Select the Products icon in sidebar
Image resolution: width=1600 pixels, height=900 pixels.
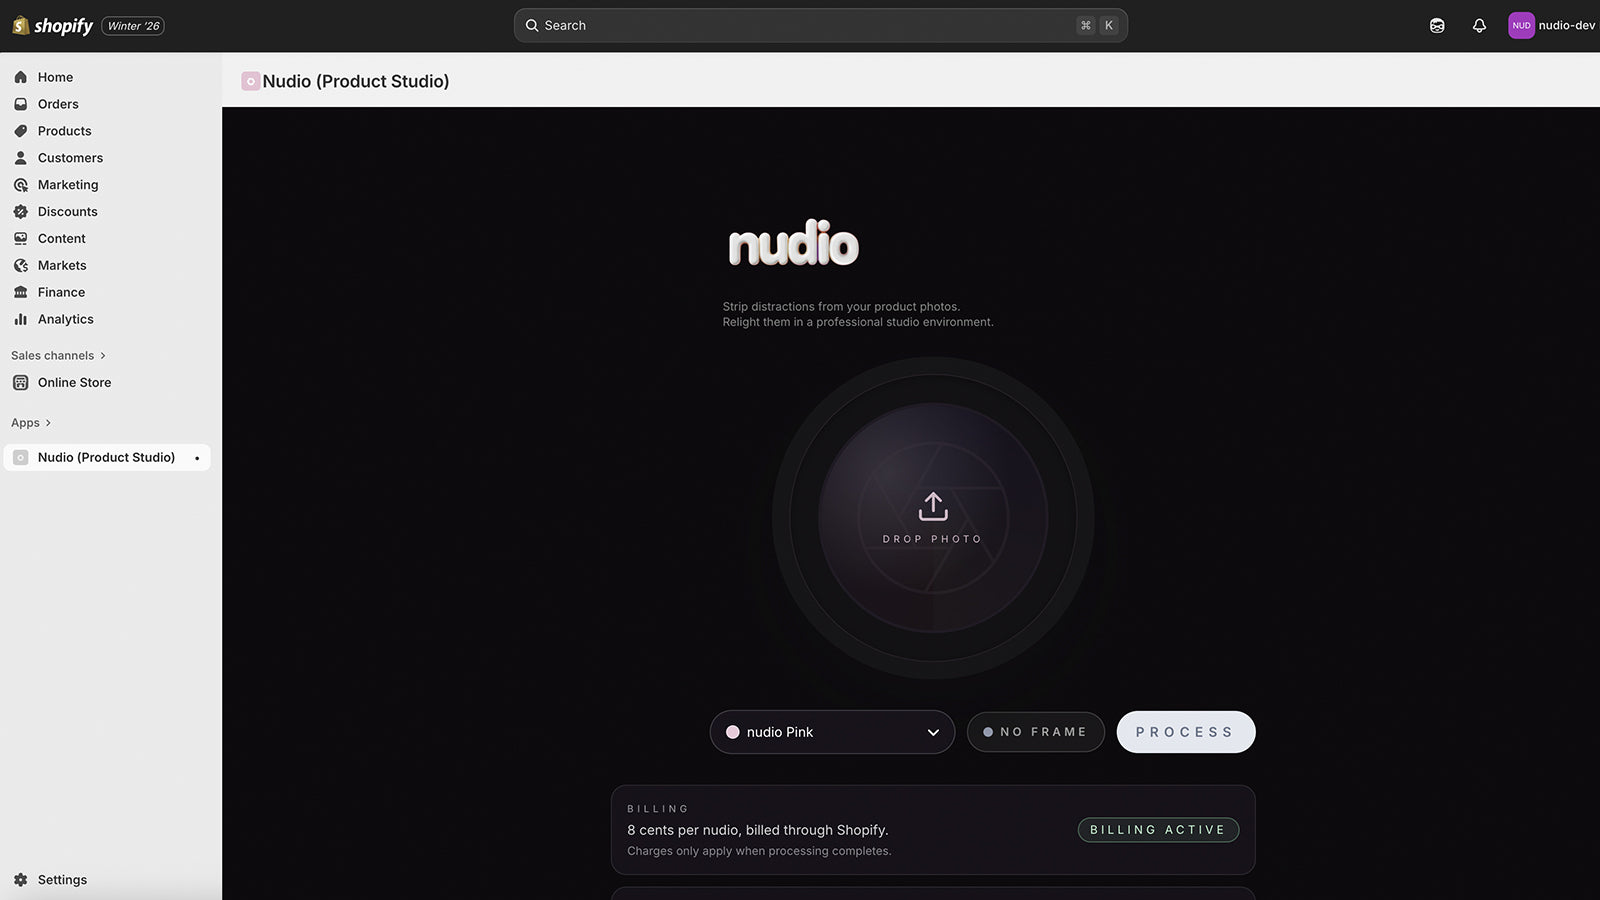click(x=21, y=131)
